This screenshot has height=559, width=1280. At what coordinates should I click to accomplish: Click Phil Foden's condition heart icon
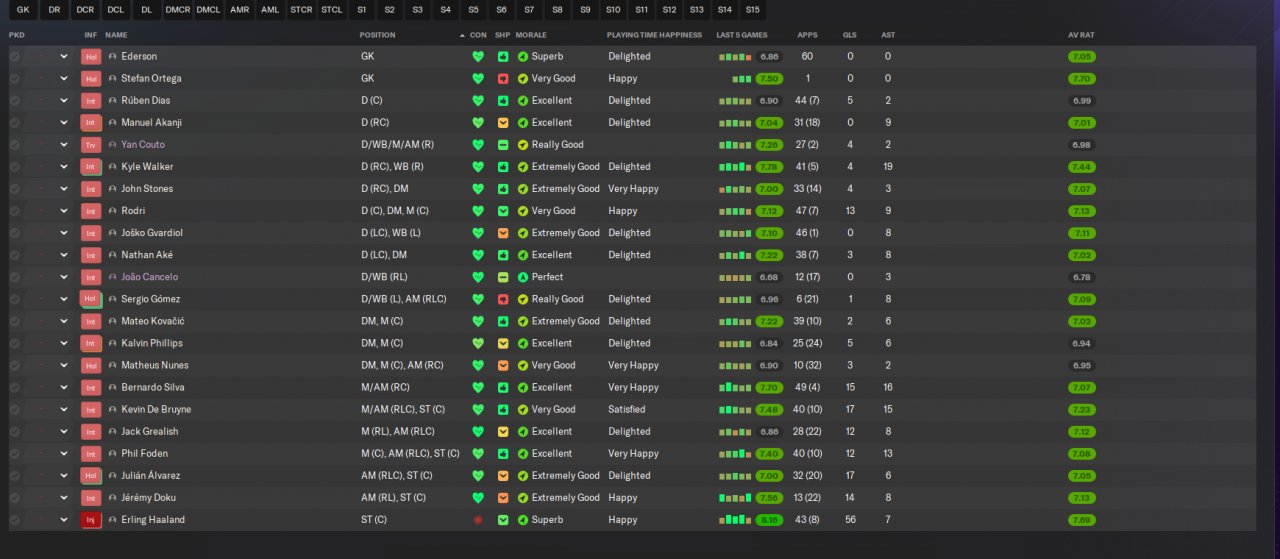[x=478, y=454]
